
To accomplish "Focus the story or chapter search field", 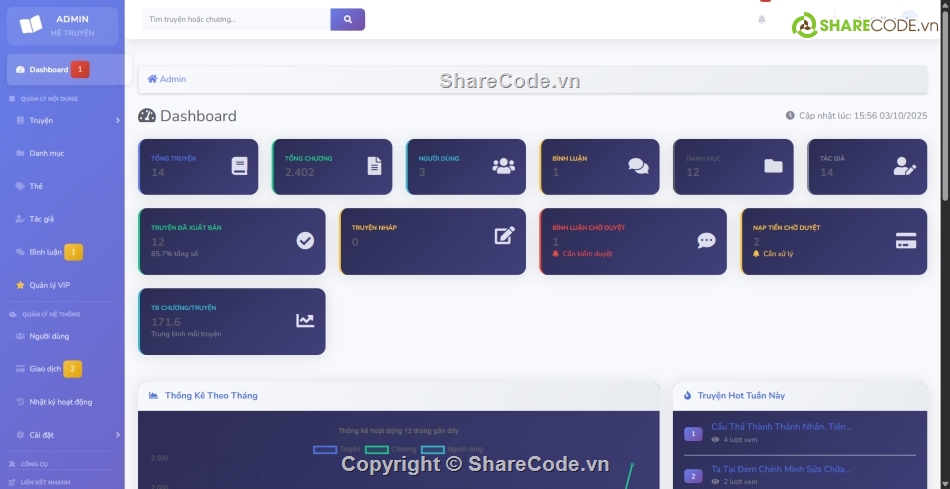I will (236, 19).
